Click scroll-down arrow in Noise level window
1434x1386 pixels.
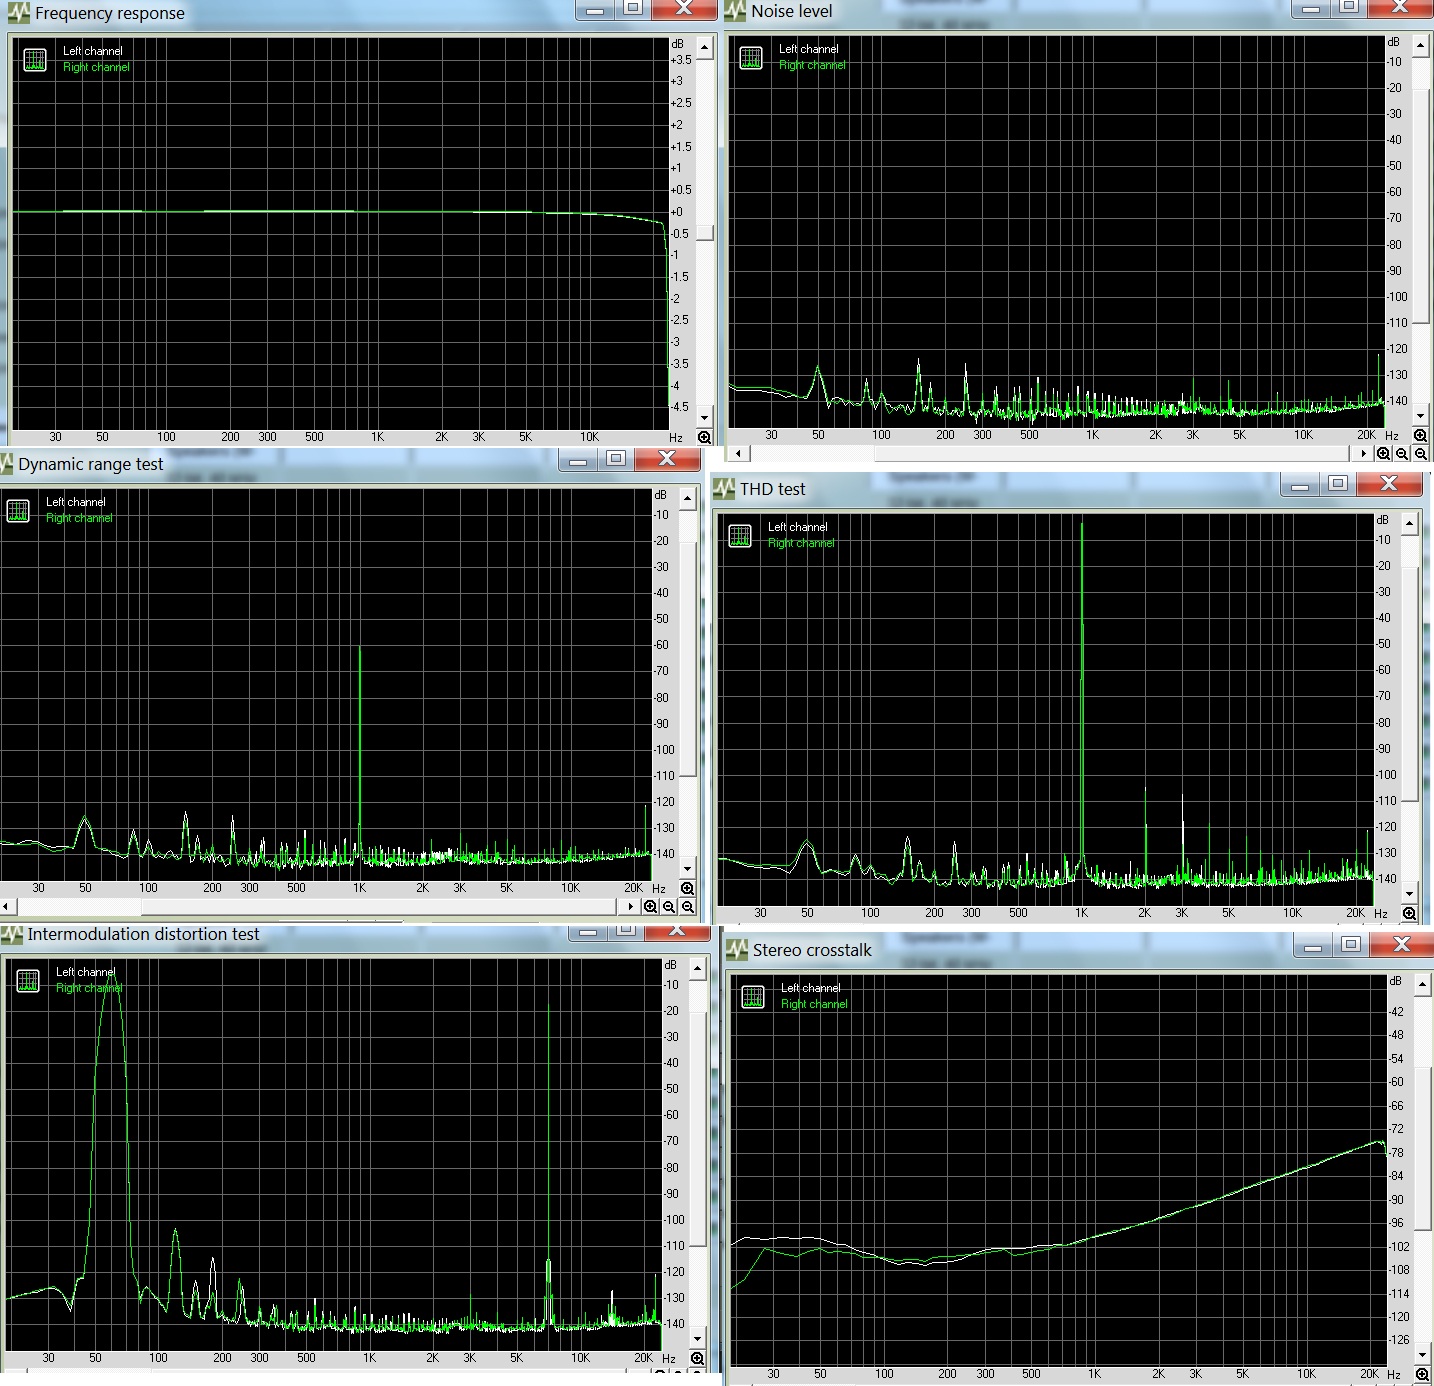tap(1421, 416)
